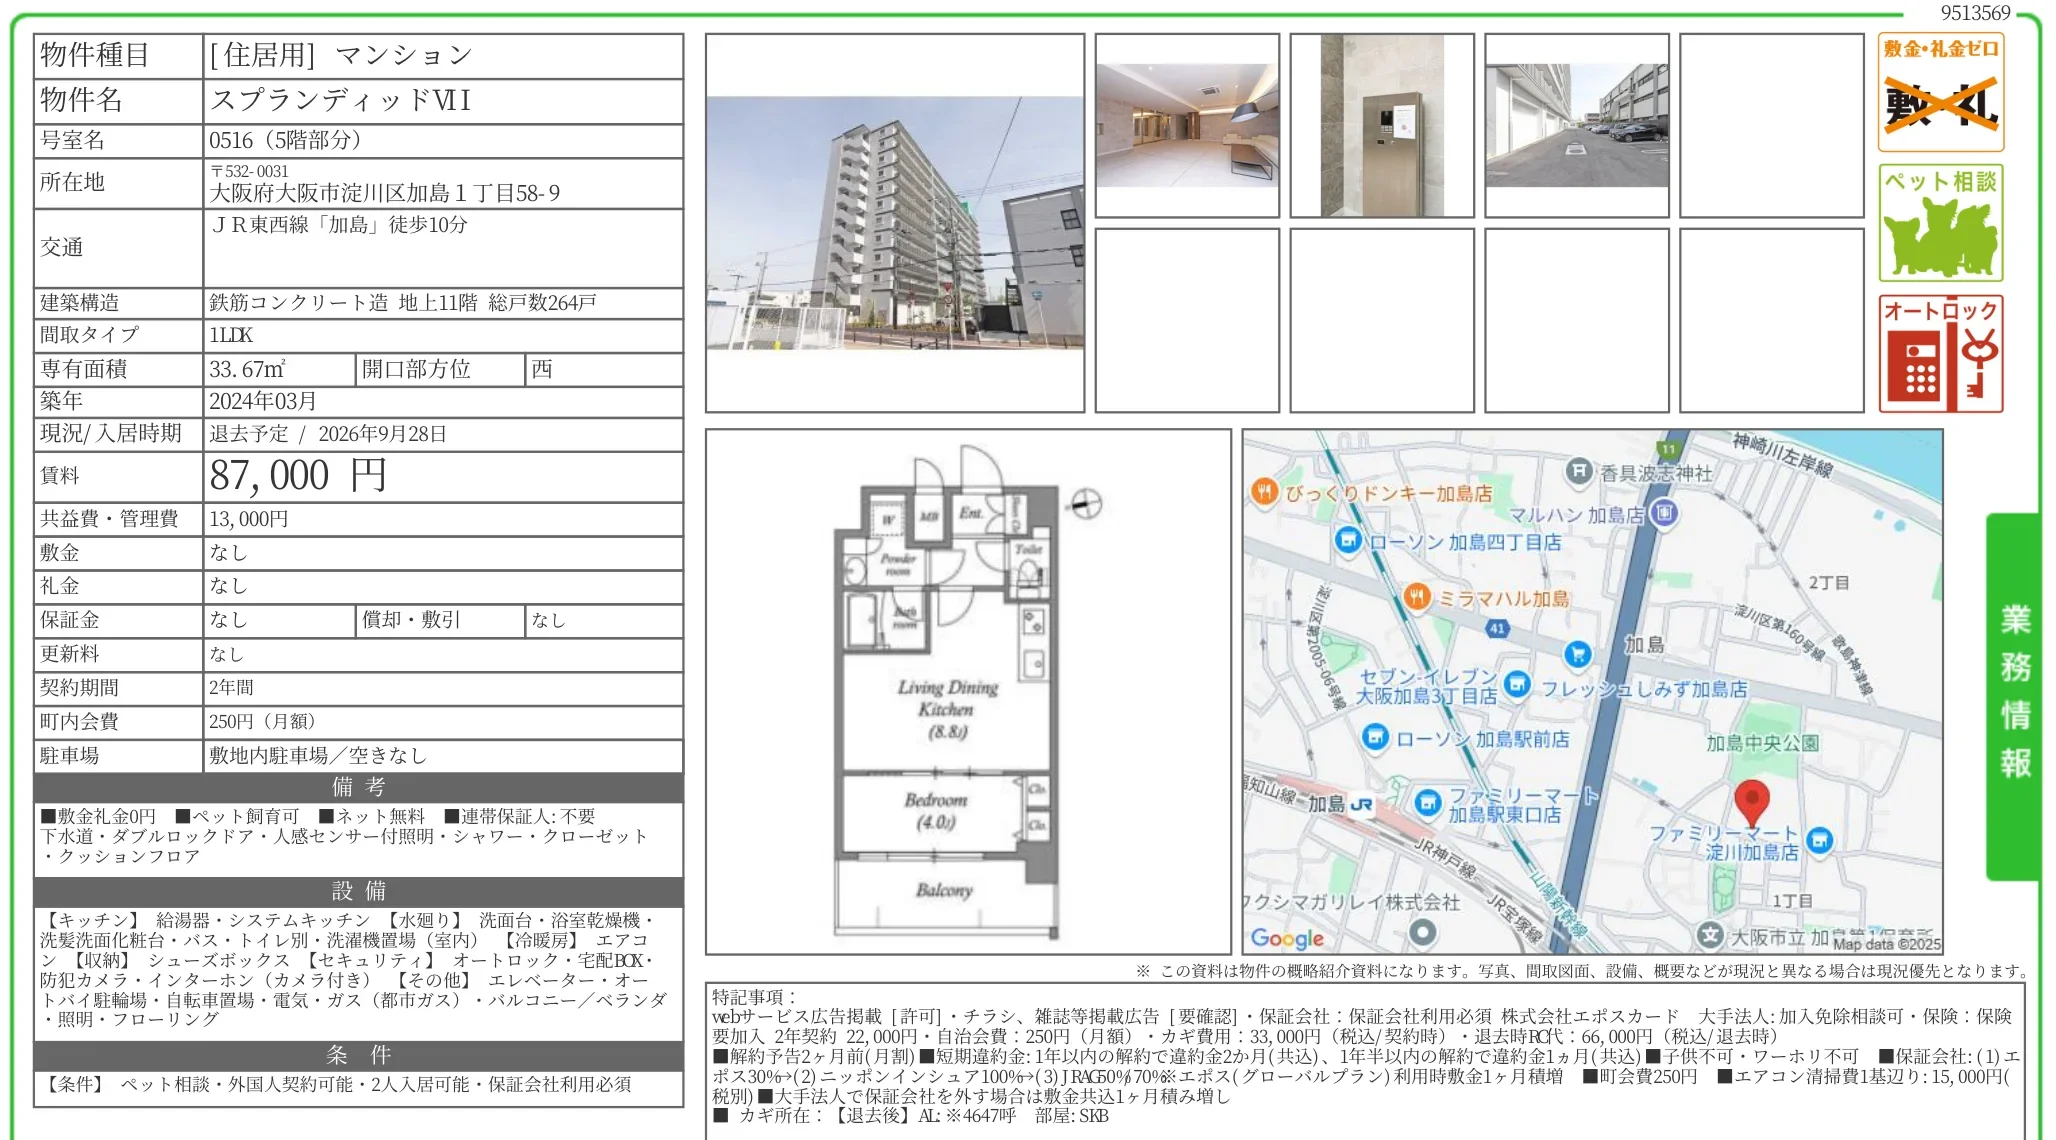Click びっくりドンキー加島店 restaurant icon
The image size is (2056, 1140).
click(x=1264, y=491)
